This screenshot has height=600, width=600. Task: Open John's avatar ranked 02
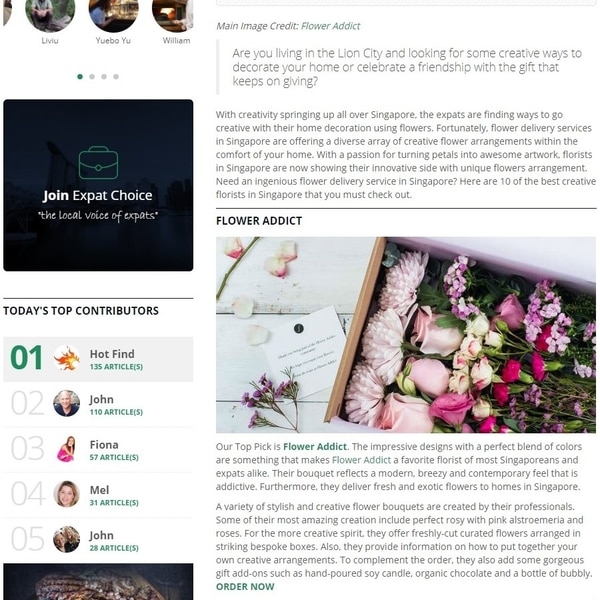point(67,403)
